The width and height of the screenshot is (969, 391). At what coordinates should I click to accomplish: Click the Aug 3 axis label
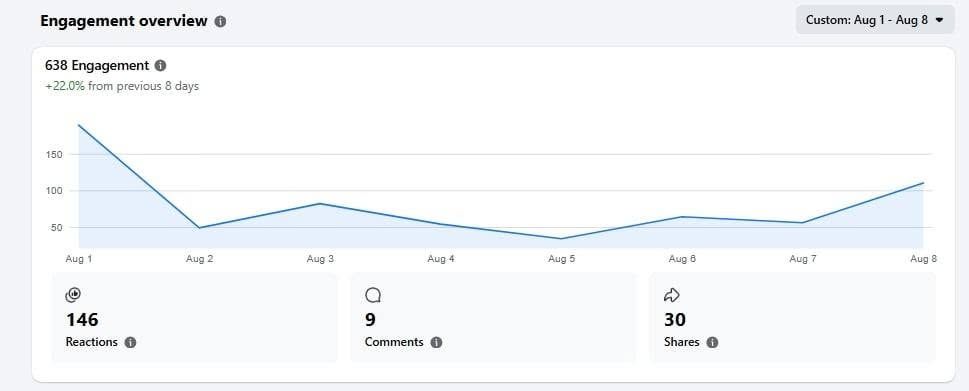point(320,259)
